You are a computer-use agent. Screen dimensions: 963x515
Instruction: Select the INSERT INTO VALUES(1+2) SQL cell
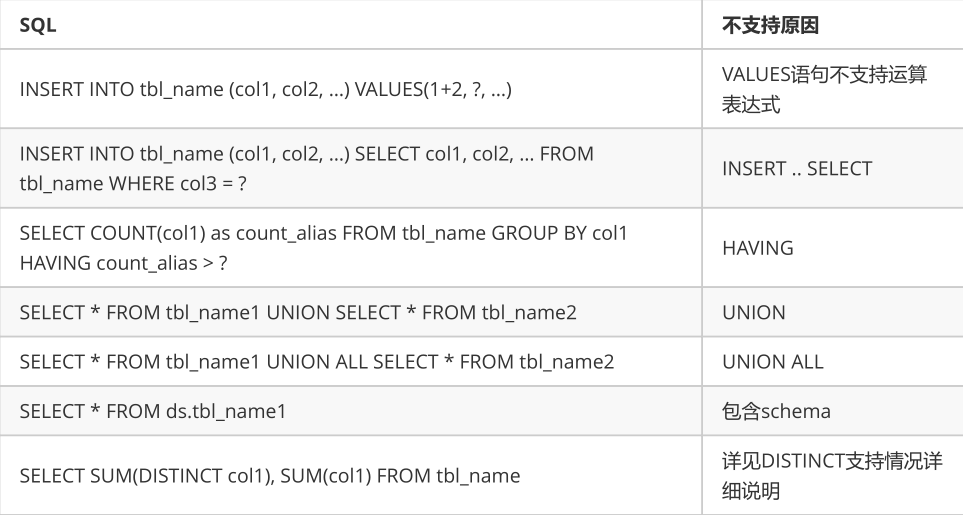[351, 89]
